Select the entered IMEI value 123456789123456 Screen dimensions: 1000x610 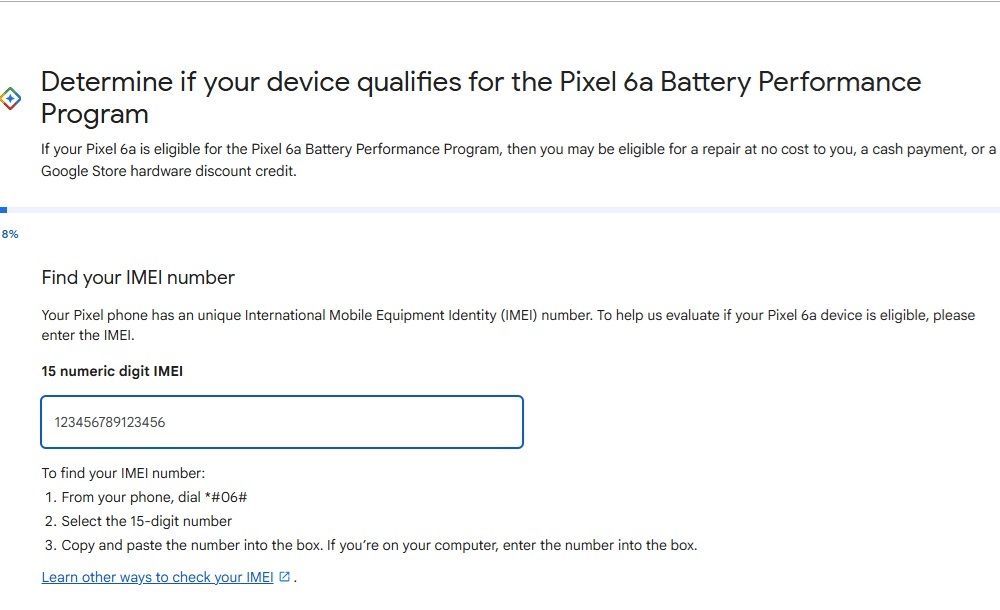point(111,423)
